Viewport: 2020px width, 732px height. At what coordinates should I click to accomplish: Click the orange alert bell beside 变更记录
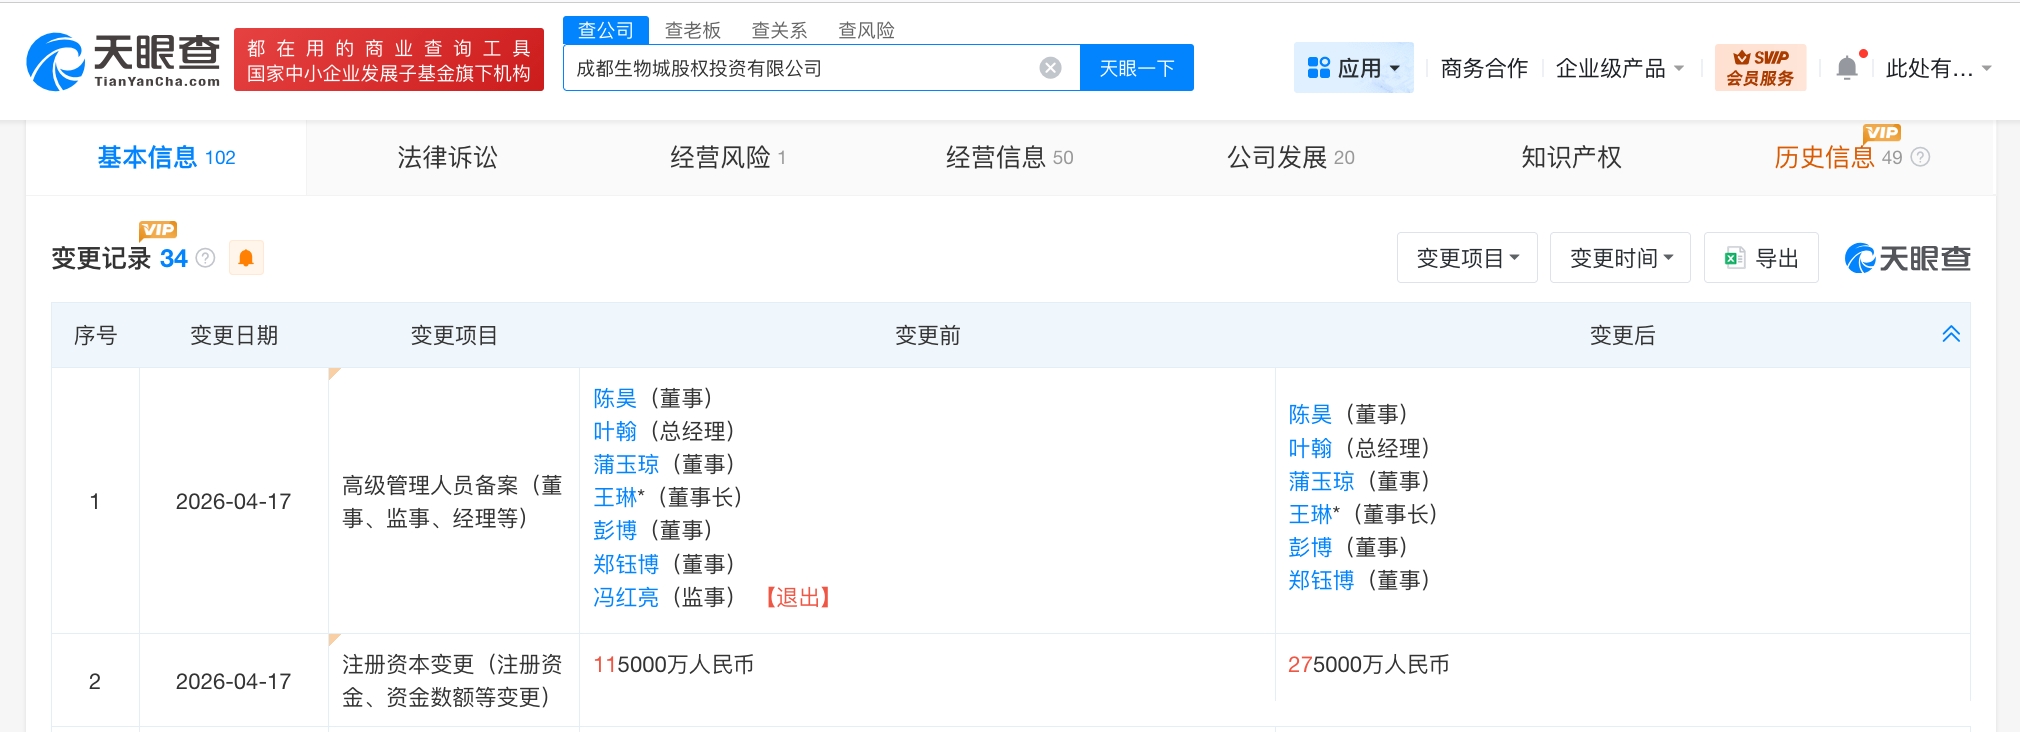pyautogui.click(x=246, y=258)
